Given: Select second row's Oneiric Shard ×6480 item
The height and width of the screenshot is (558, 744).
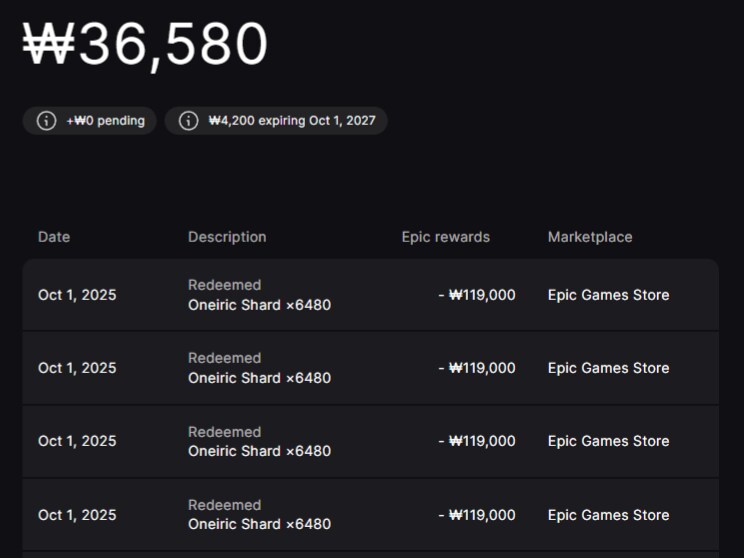Looking at the screenshot, I should (259, 378).
